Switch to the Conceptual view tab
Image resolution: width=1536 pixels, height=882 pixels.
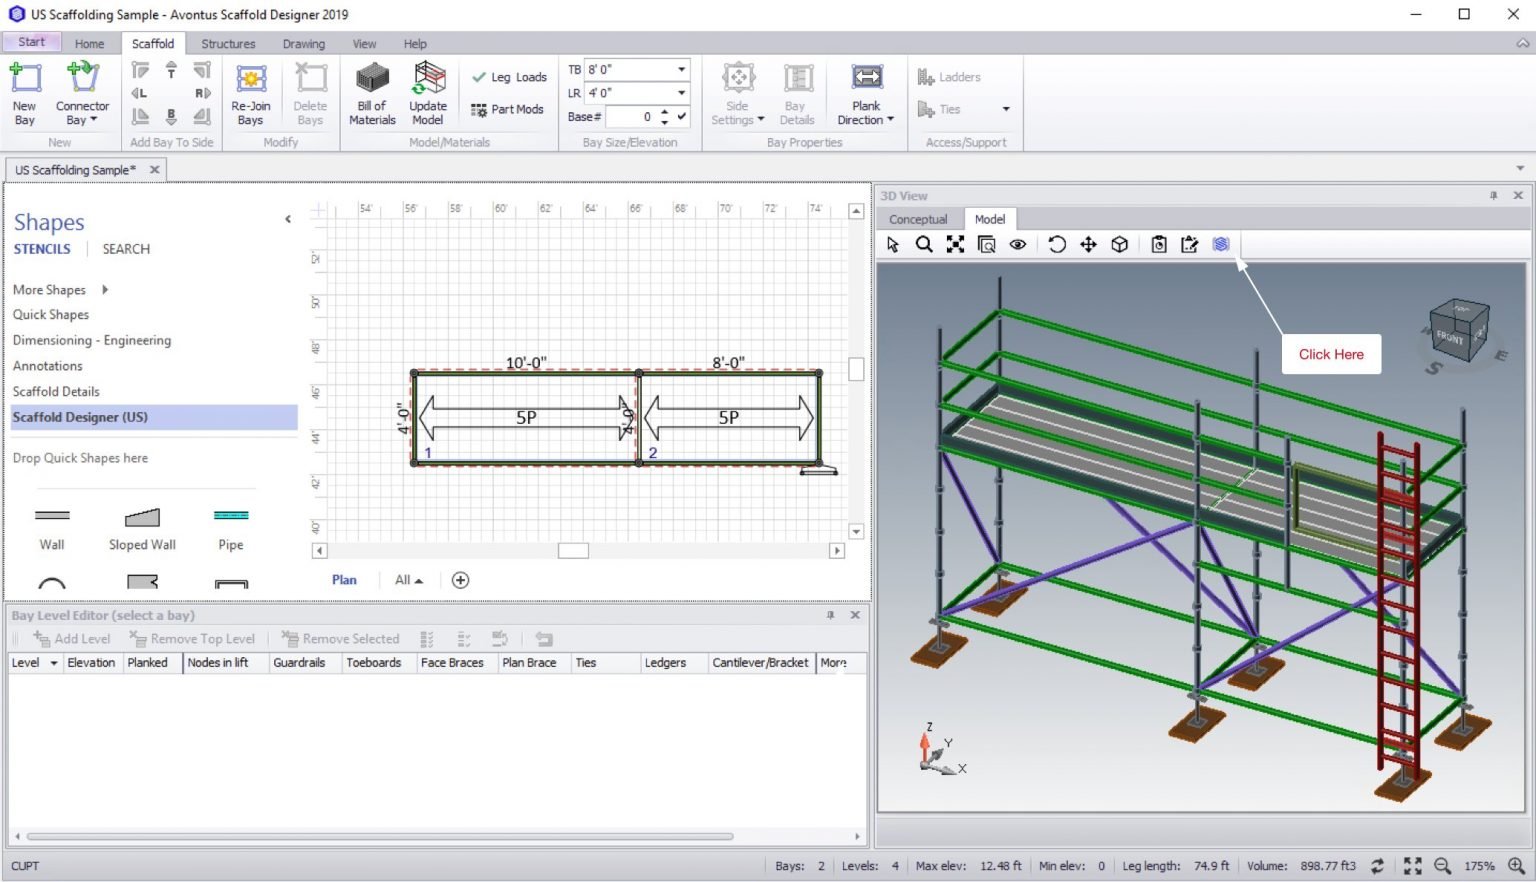917,220
